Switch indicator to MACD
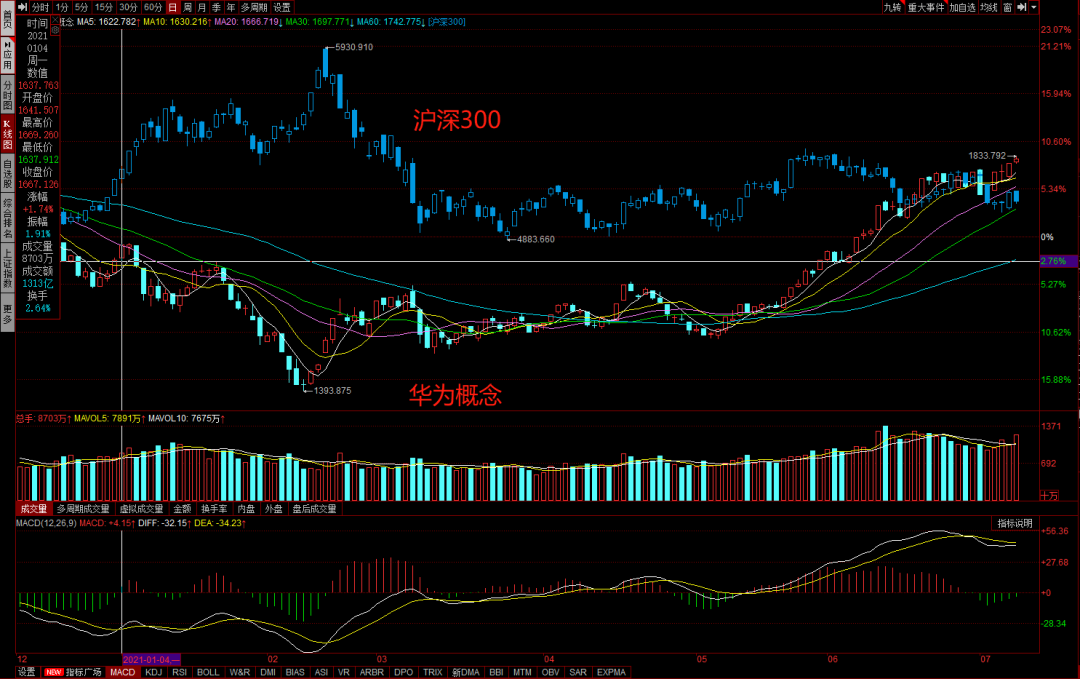 point(123,672)
